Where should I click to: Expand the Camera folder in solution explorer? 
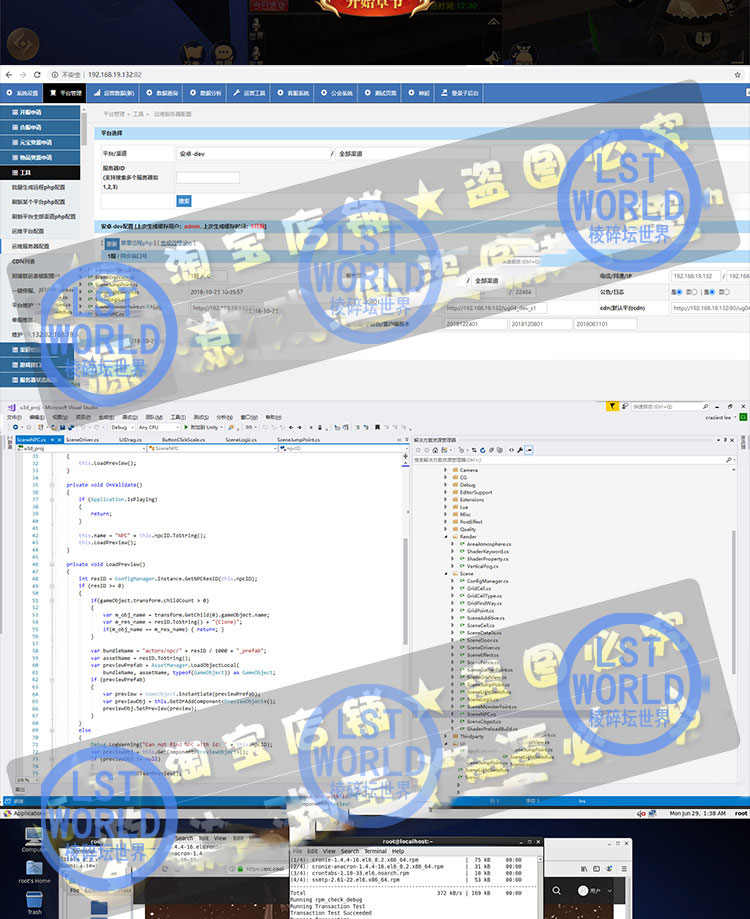[445, 470]
